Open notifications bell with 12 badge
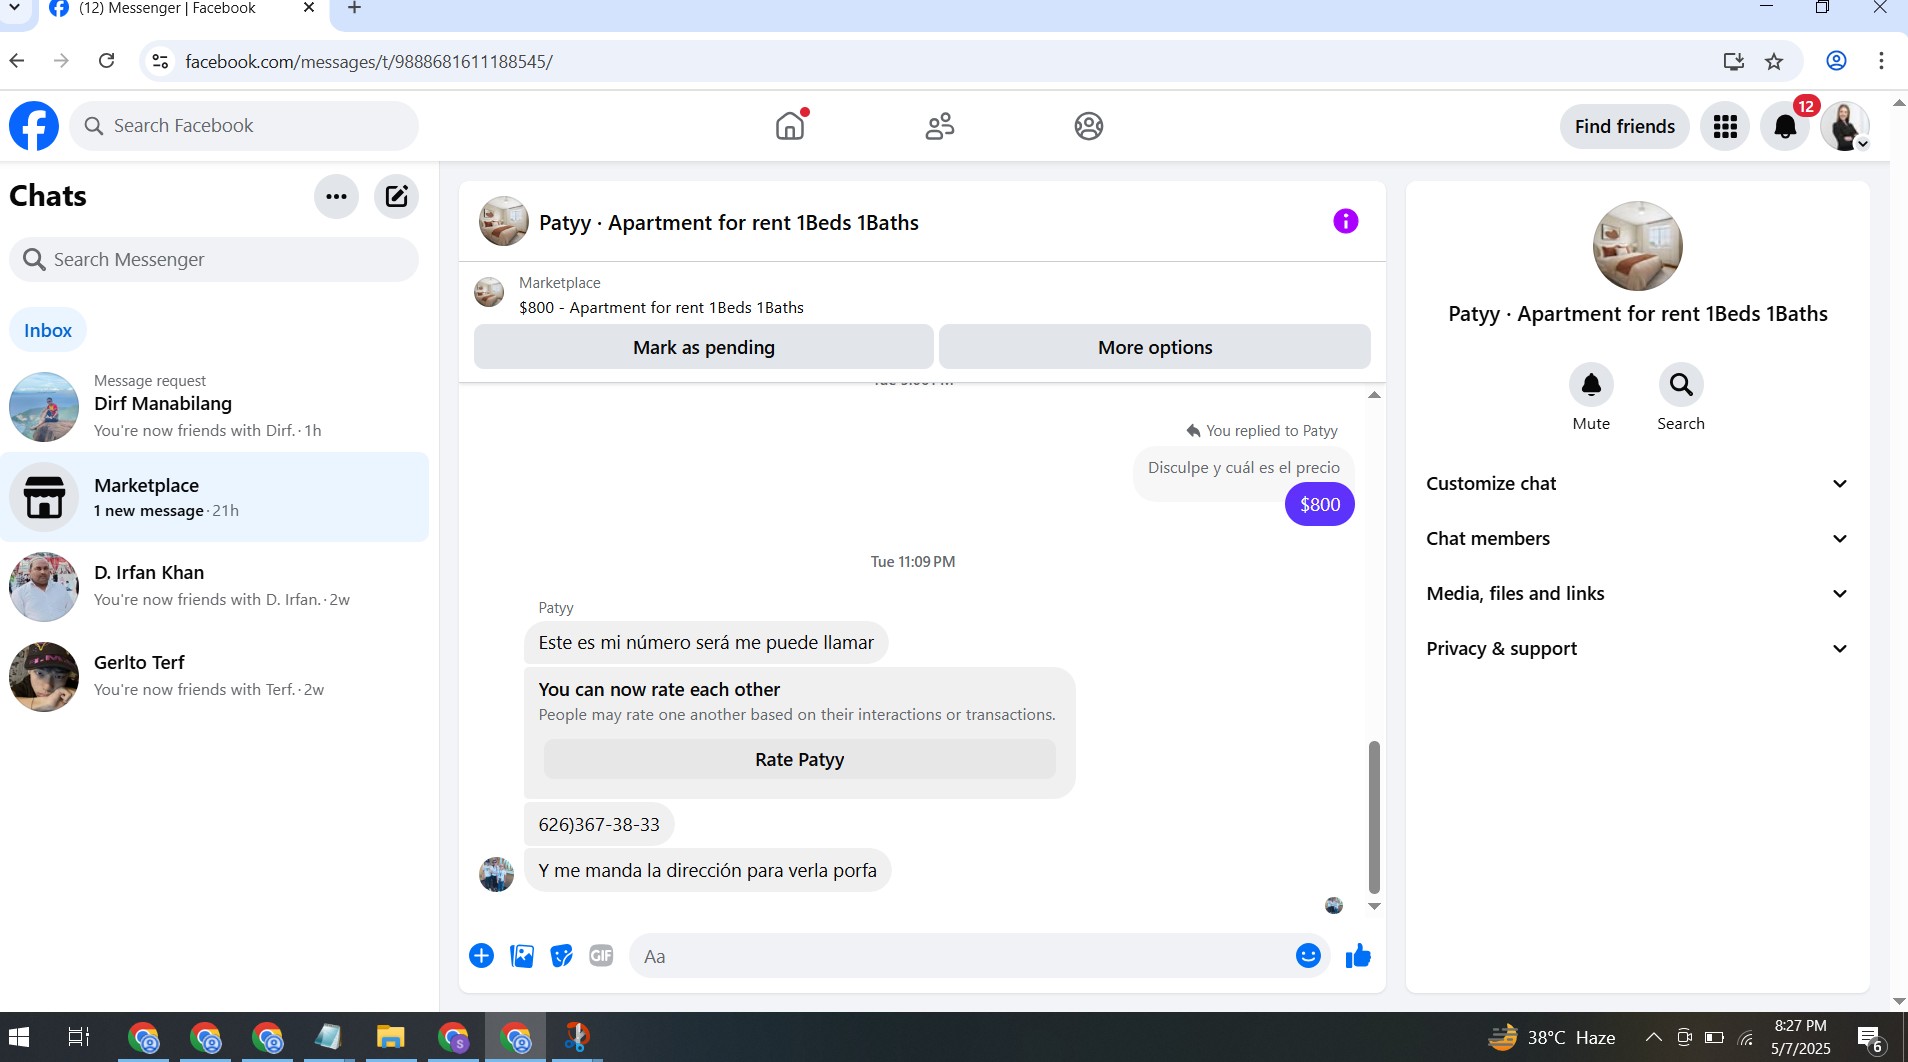The width and height of the screenshot is (1908, 1062). (1785, 126)
